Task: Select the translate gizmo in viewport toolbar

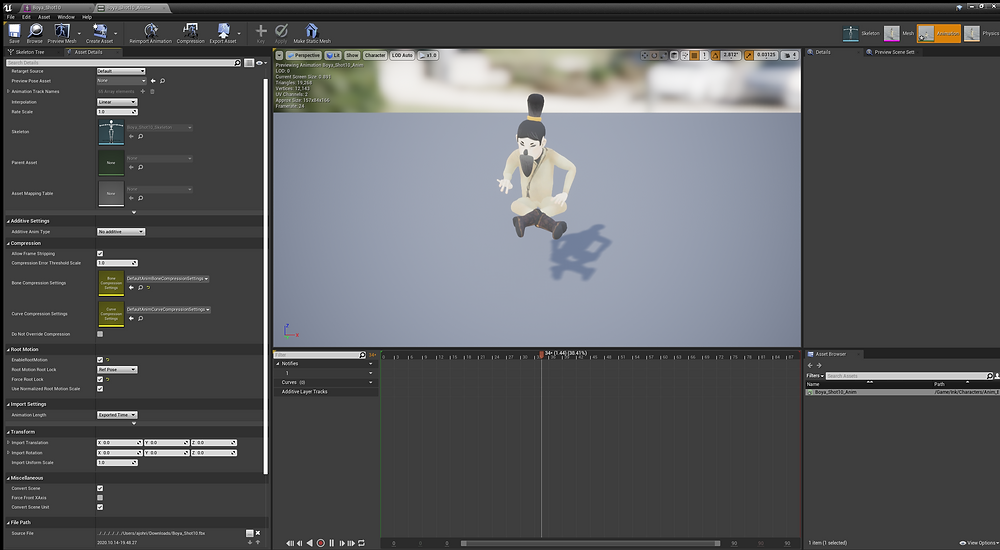Action: (x=645, y=56)
